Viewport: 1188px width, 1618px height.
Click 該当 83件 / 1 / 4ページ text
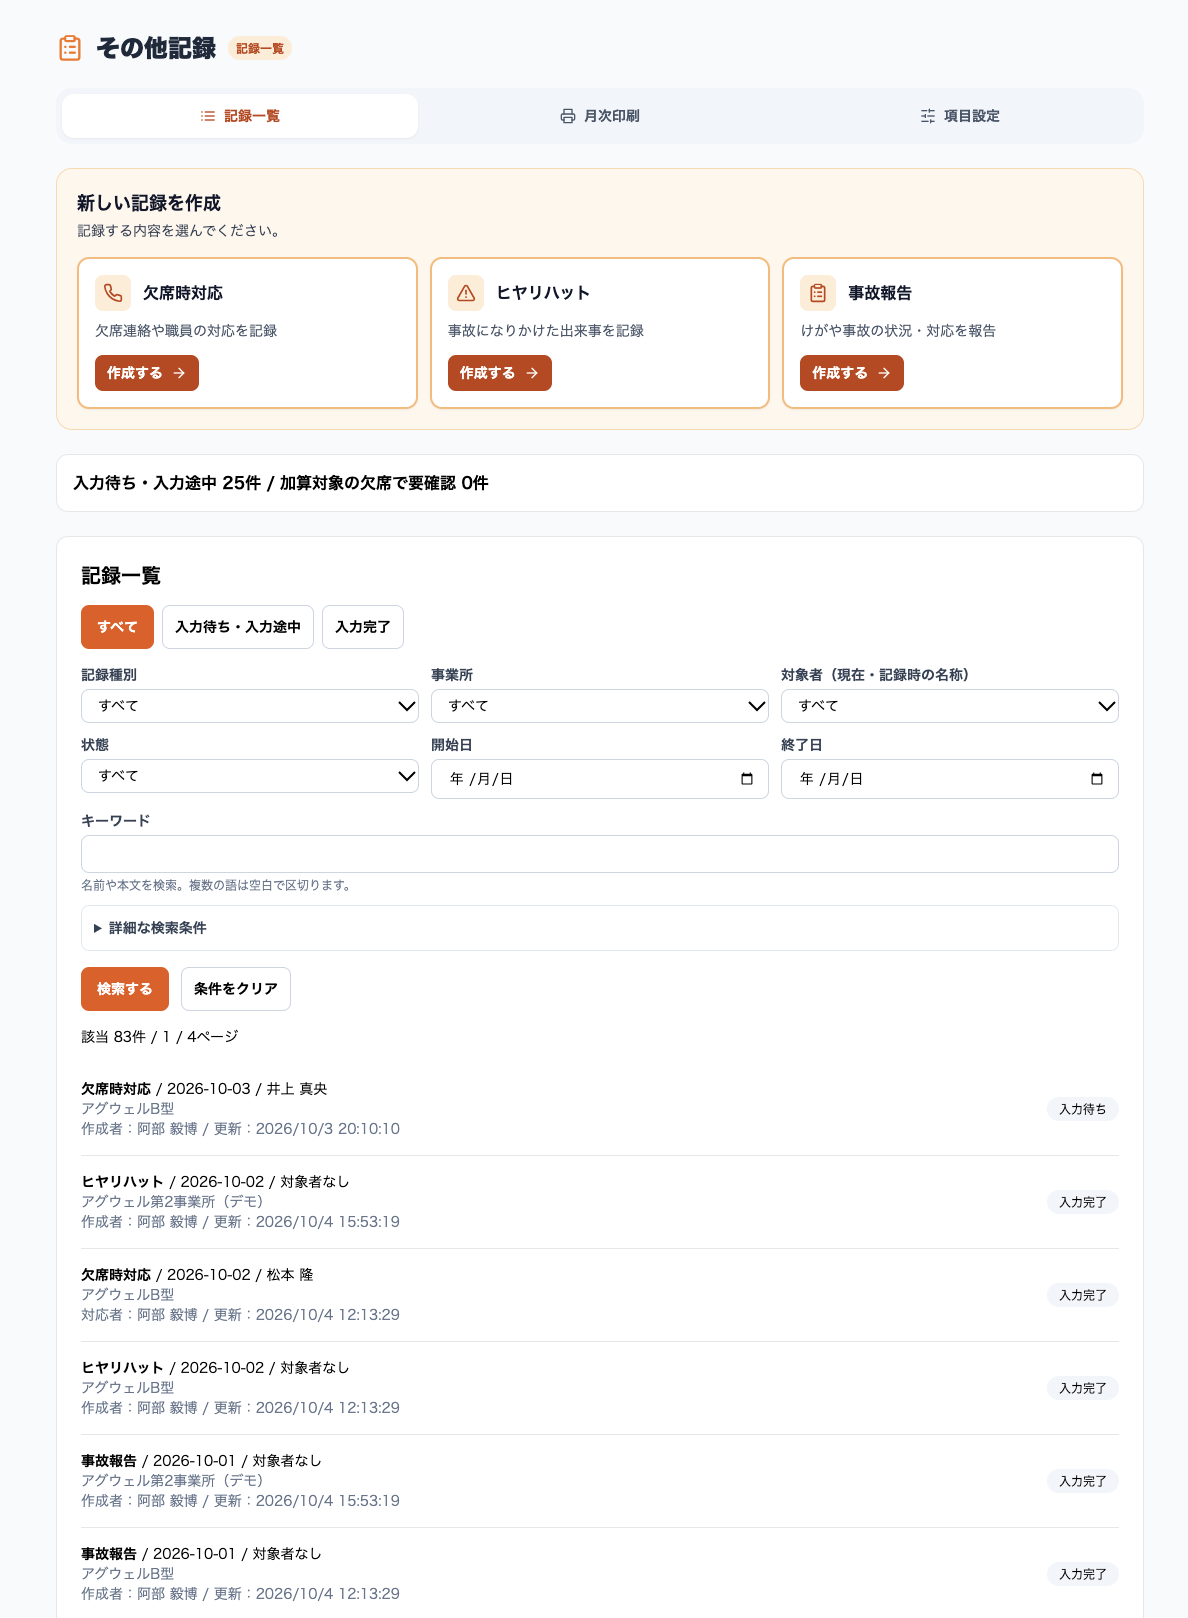[160, 1037]
